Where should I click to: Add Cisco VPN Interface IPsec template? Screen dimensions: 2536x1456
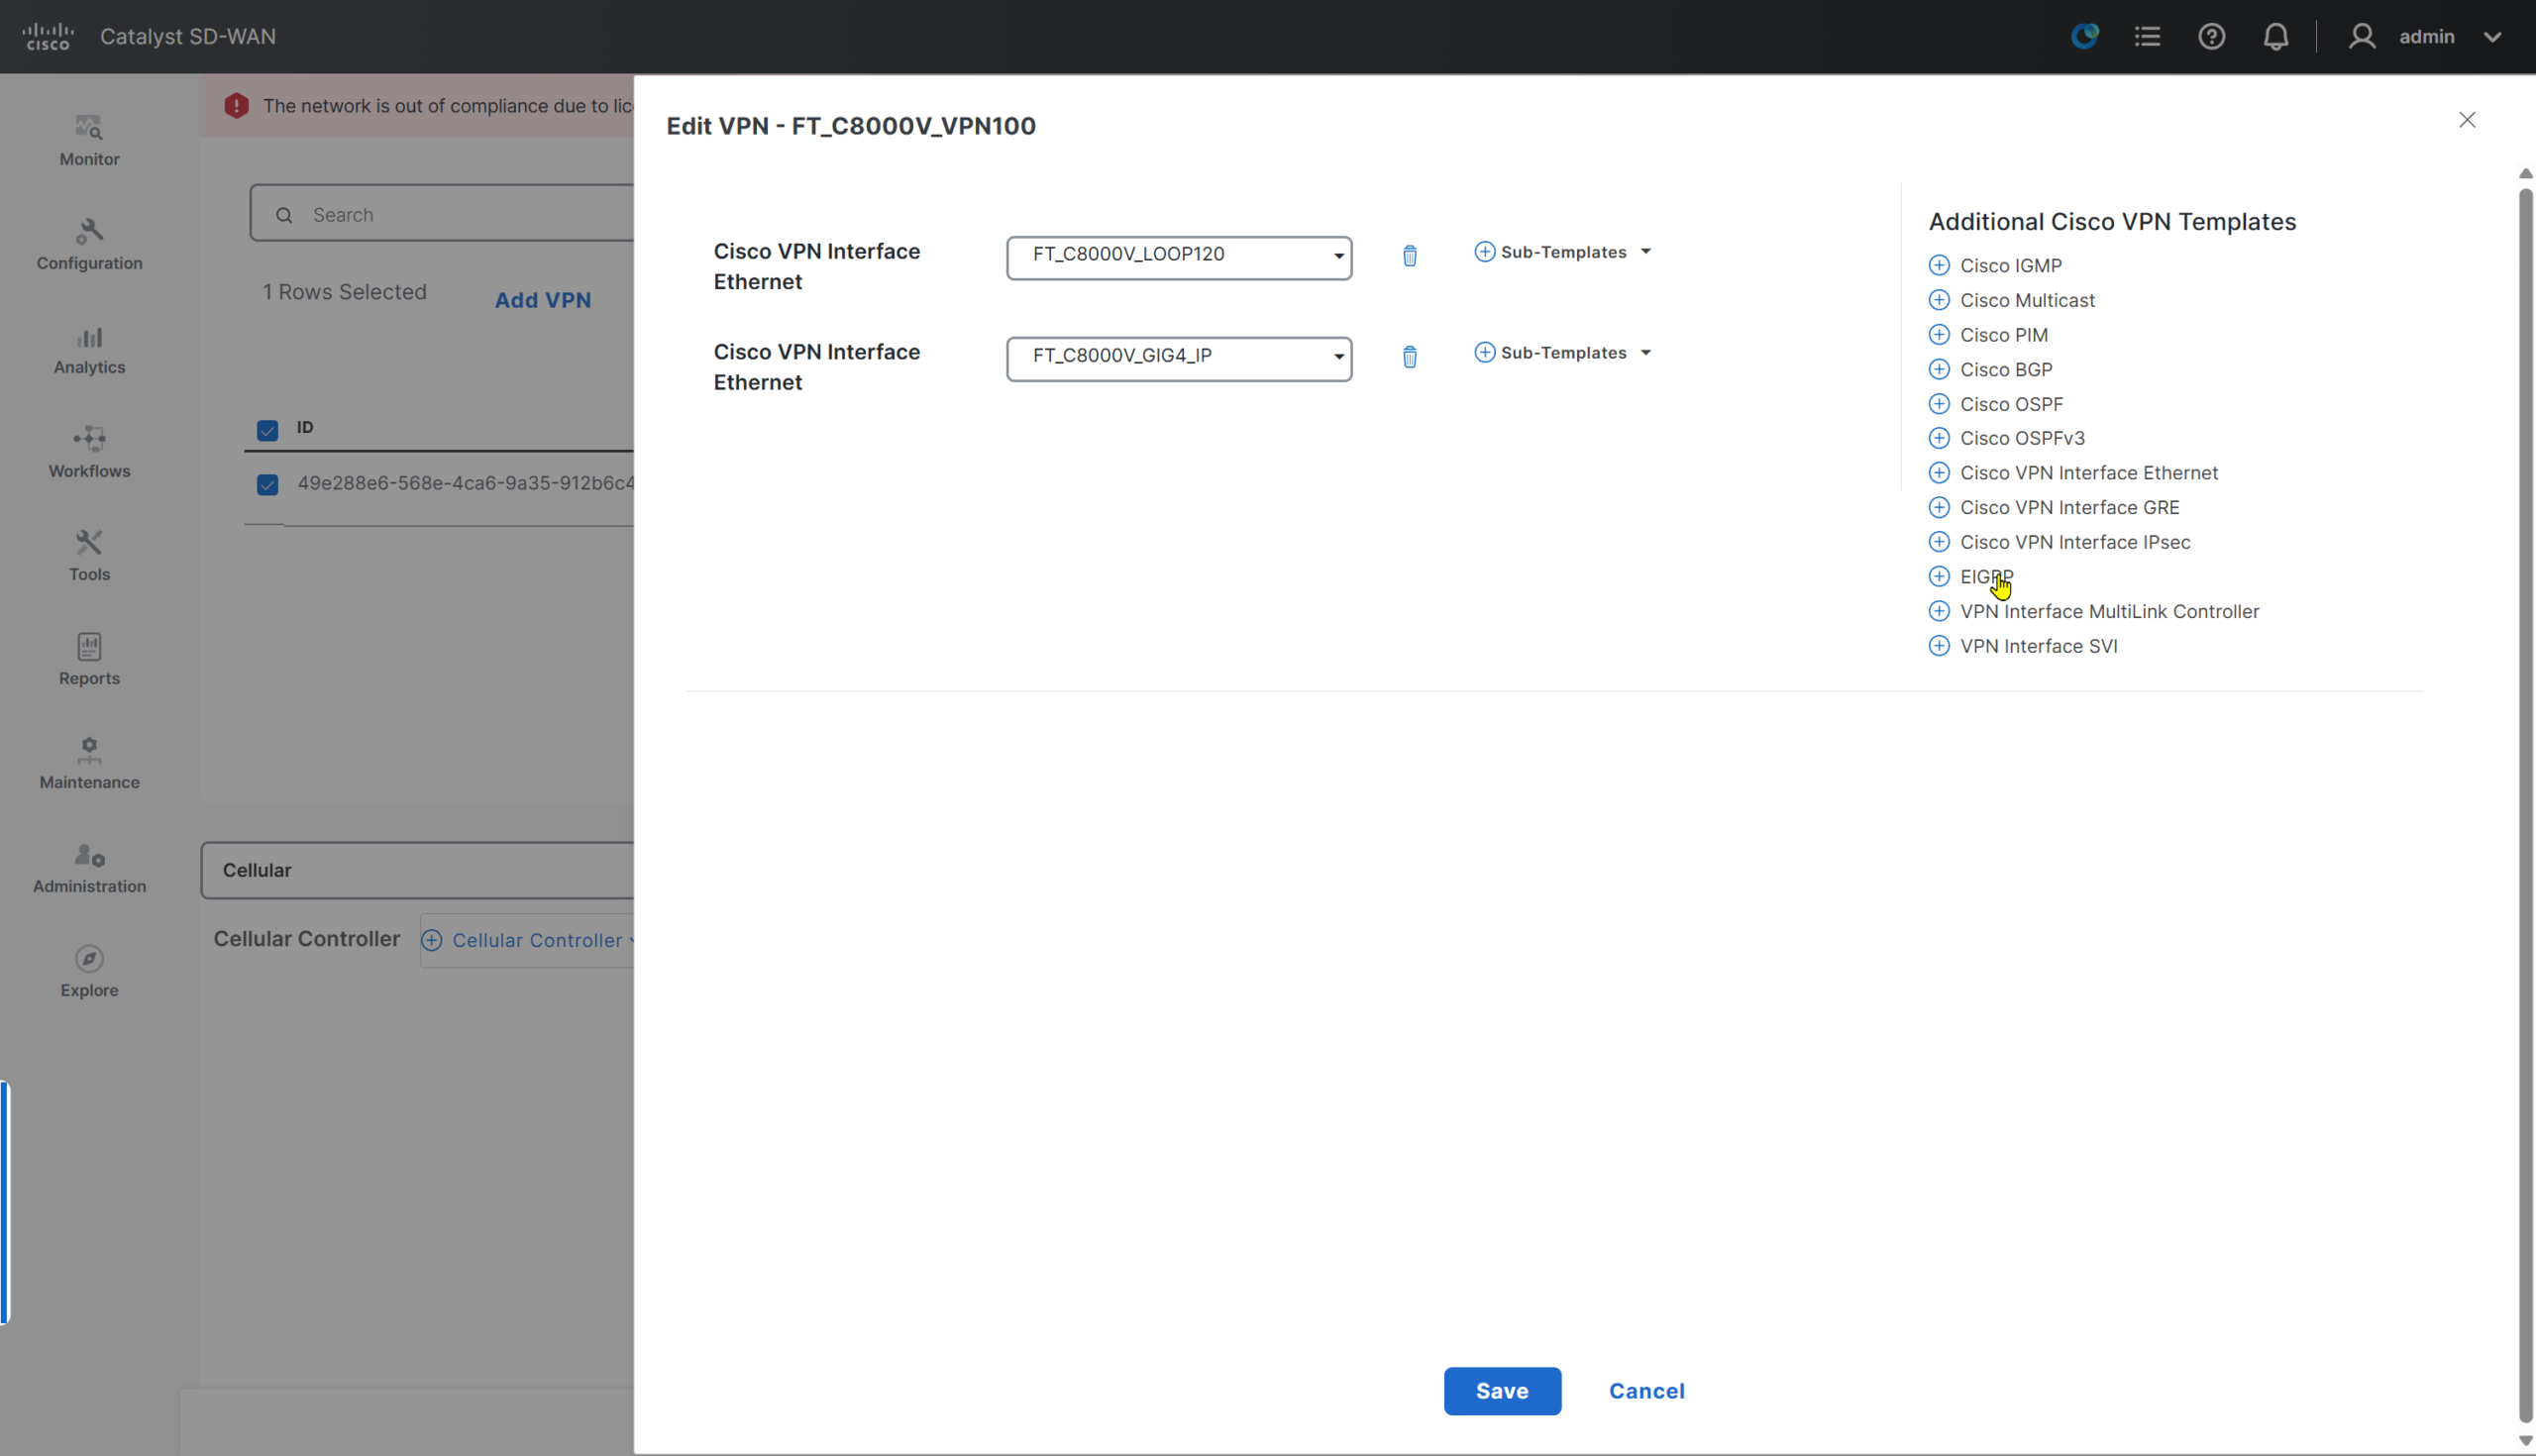2059,542
